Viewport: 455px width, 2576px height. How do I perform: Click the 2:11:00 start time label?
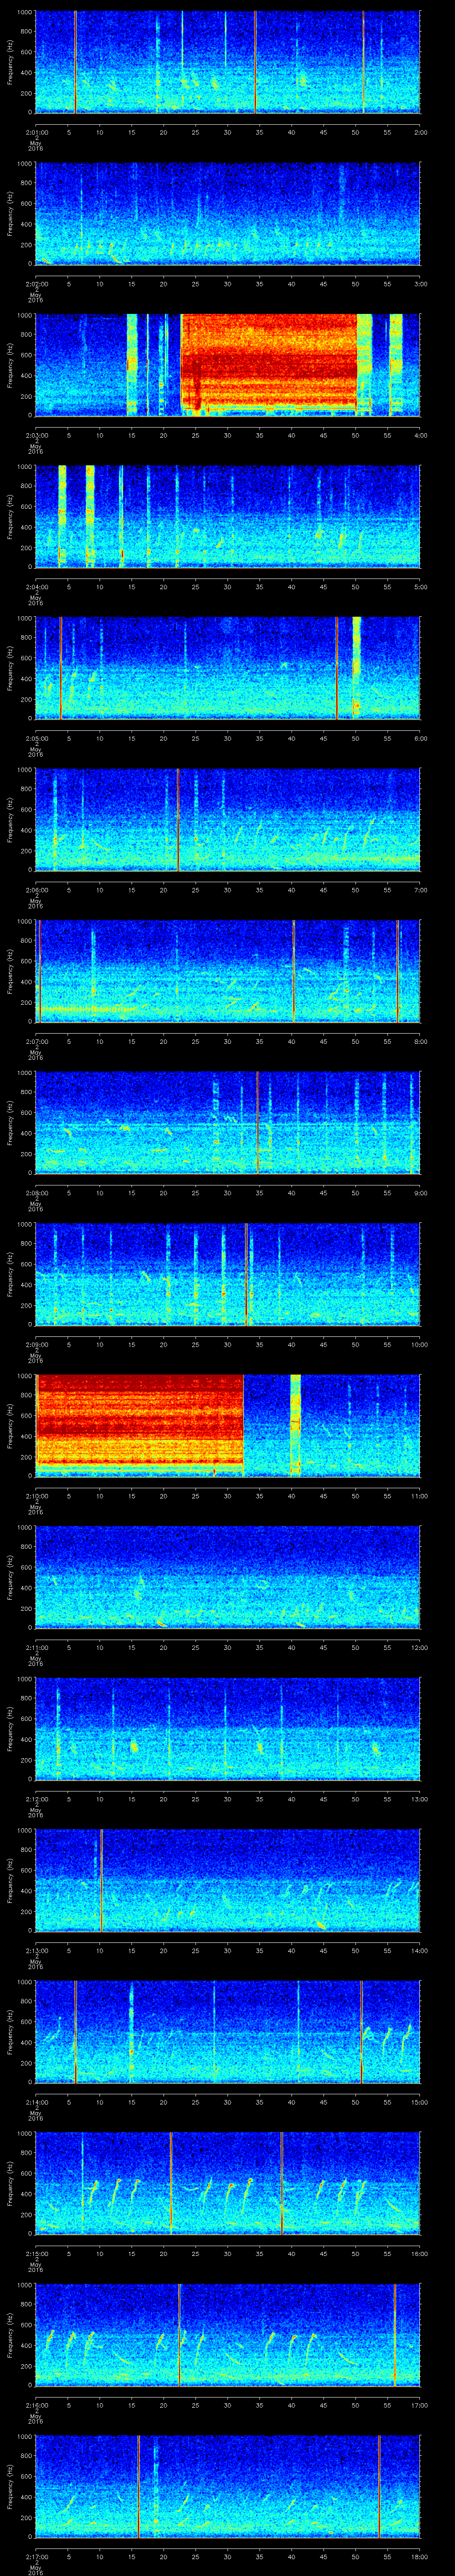tap(36, 1647)
